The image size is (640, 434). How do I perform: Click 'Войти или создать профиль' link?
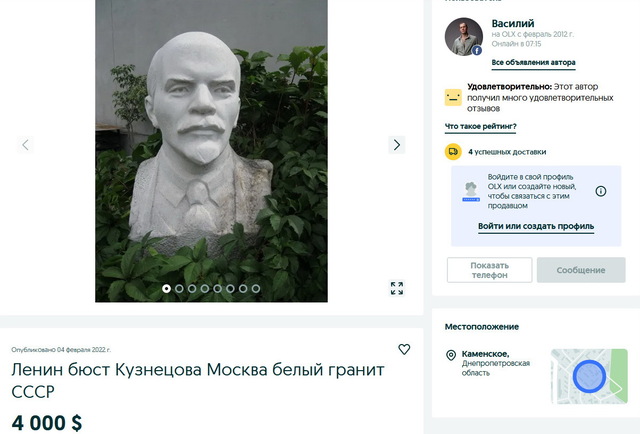(x=536, y=226)
